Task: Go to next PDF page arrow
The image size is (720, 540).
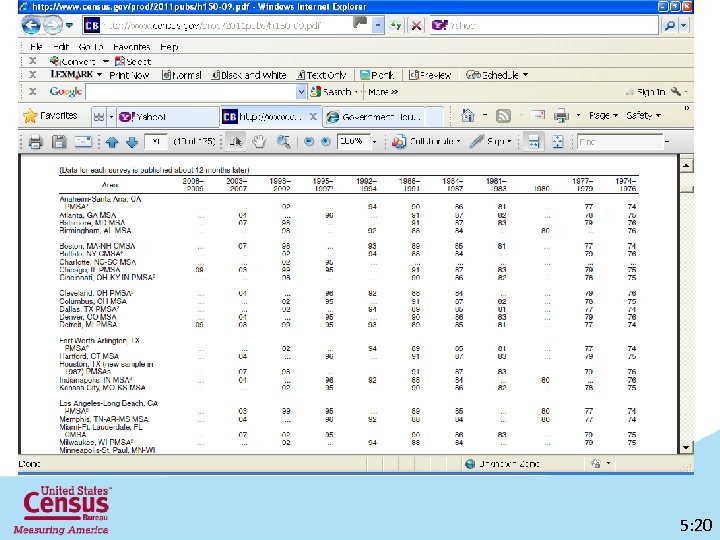Action: click(132, 142)
